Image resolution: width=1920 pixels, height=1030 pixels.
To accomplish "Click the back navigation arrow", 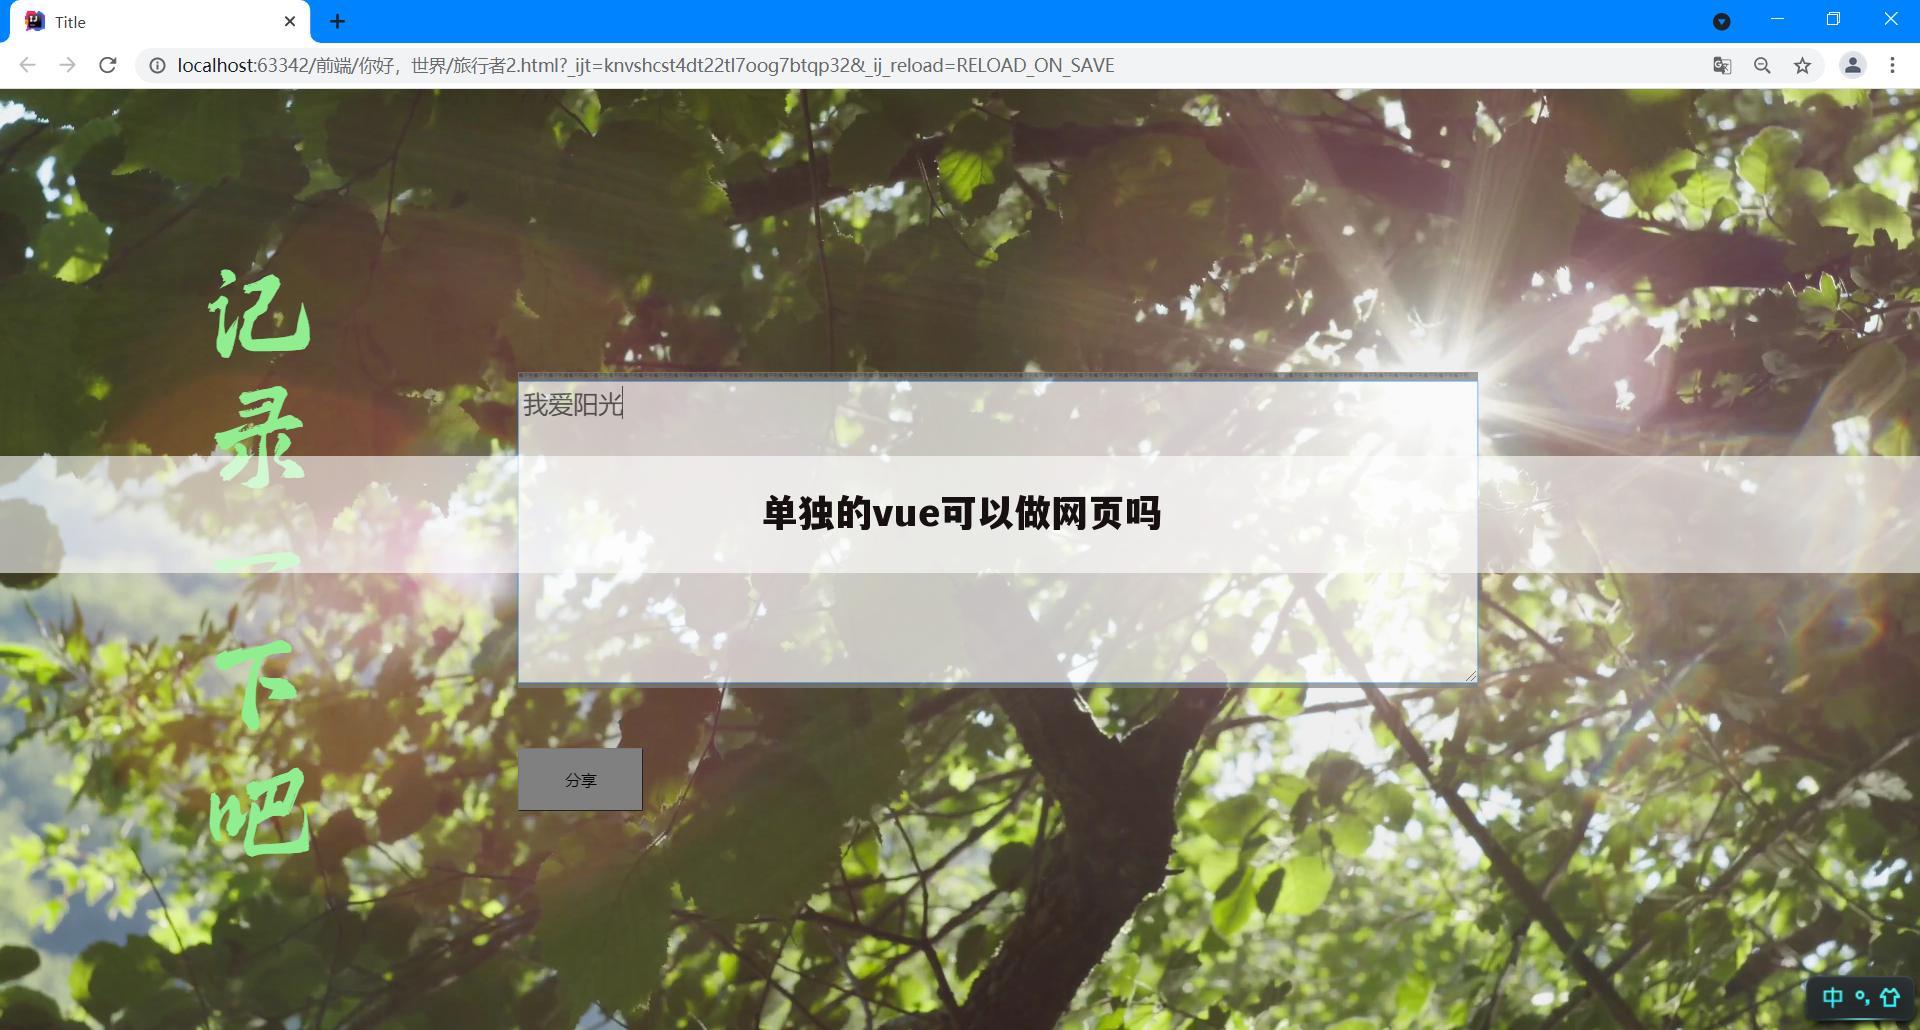I will [x=27, y=65].
